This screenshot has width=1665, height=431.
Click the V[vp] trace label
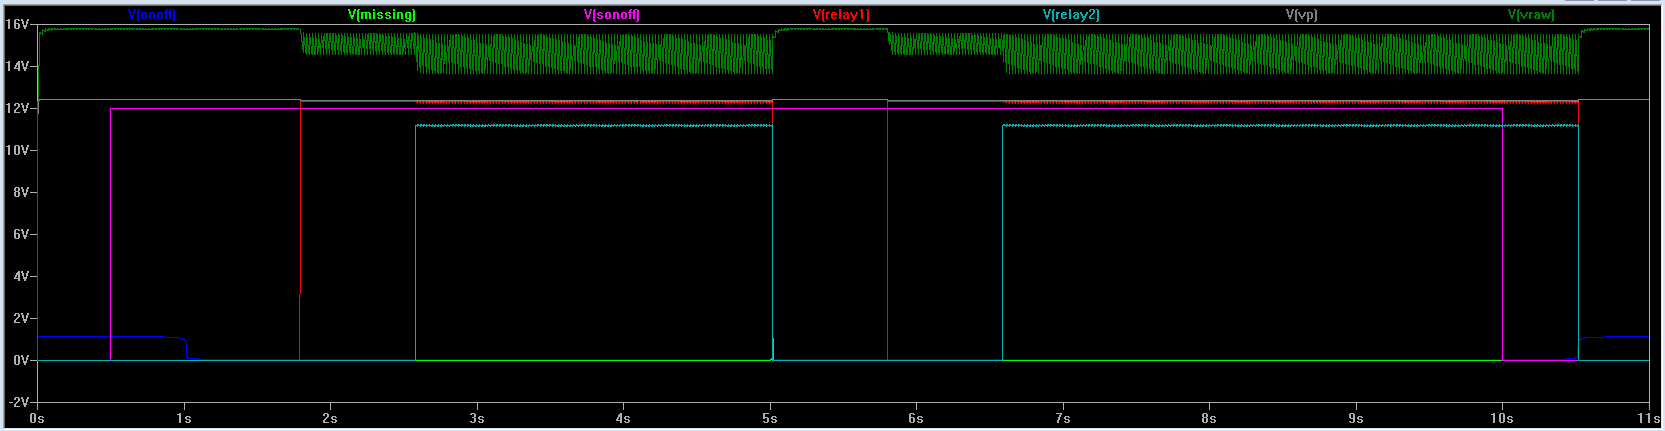coord(1301,15)
